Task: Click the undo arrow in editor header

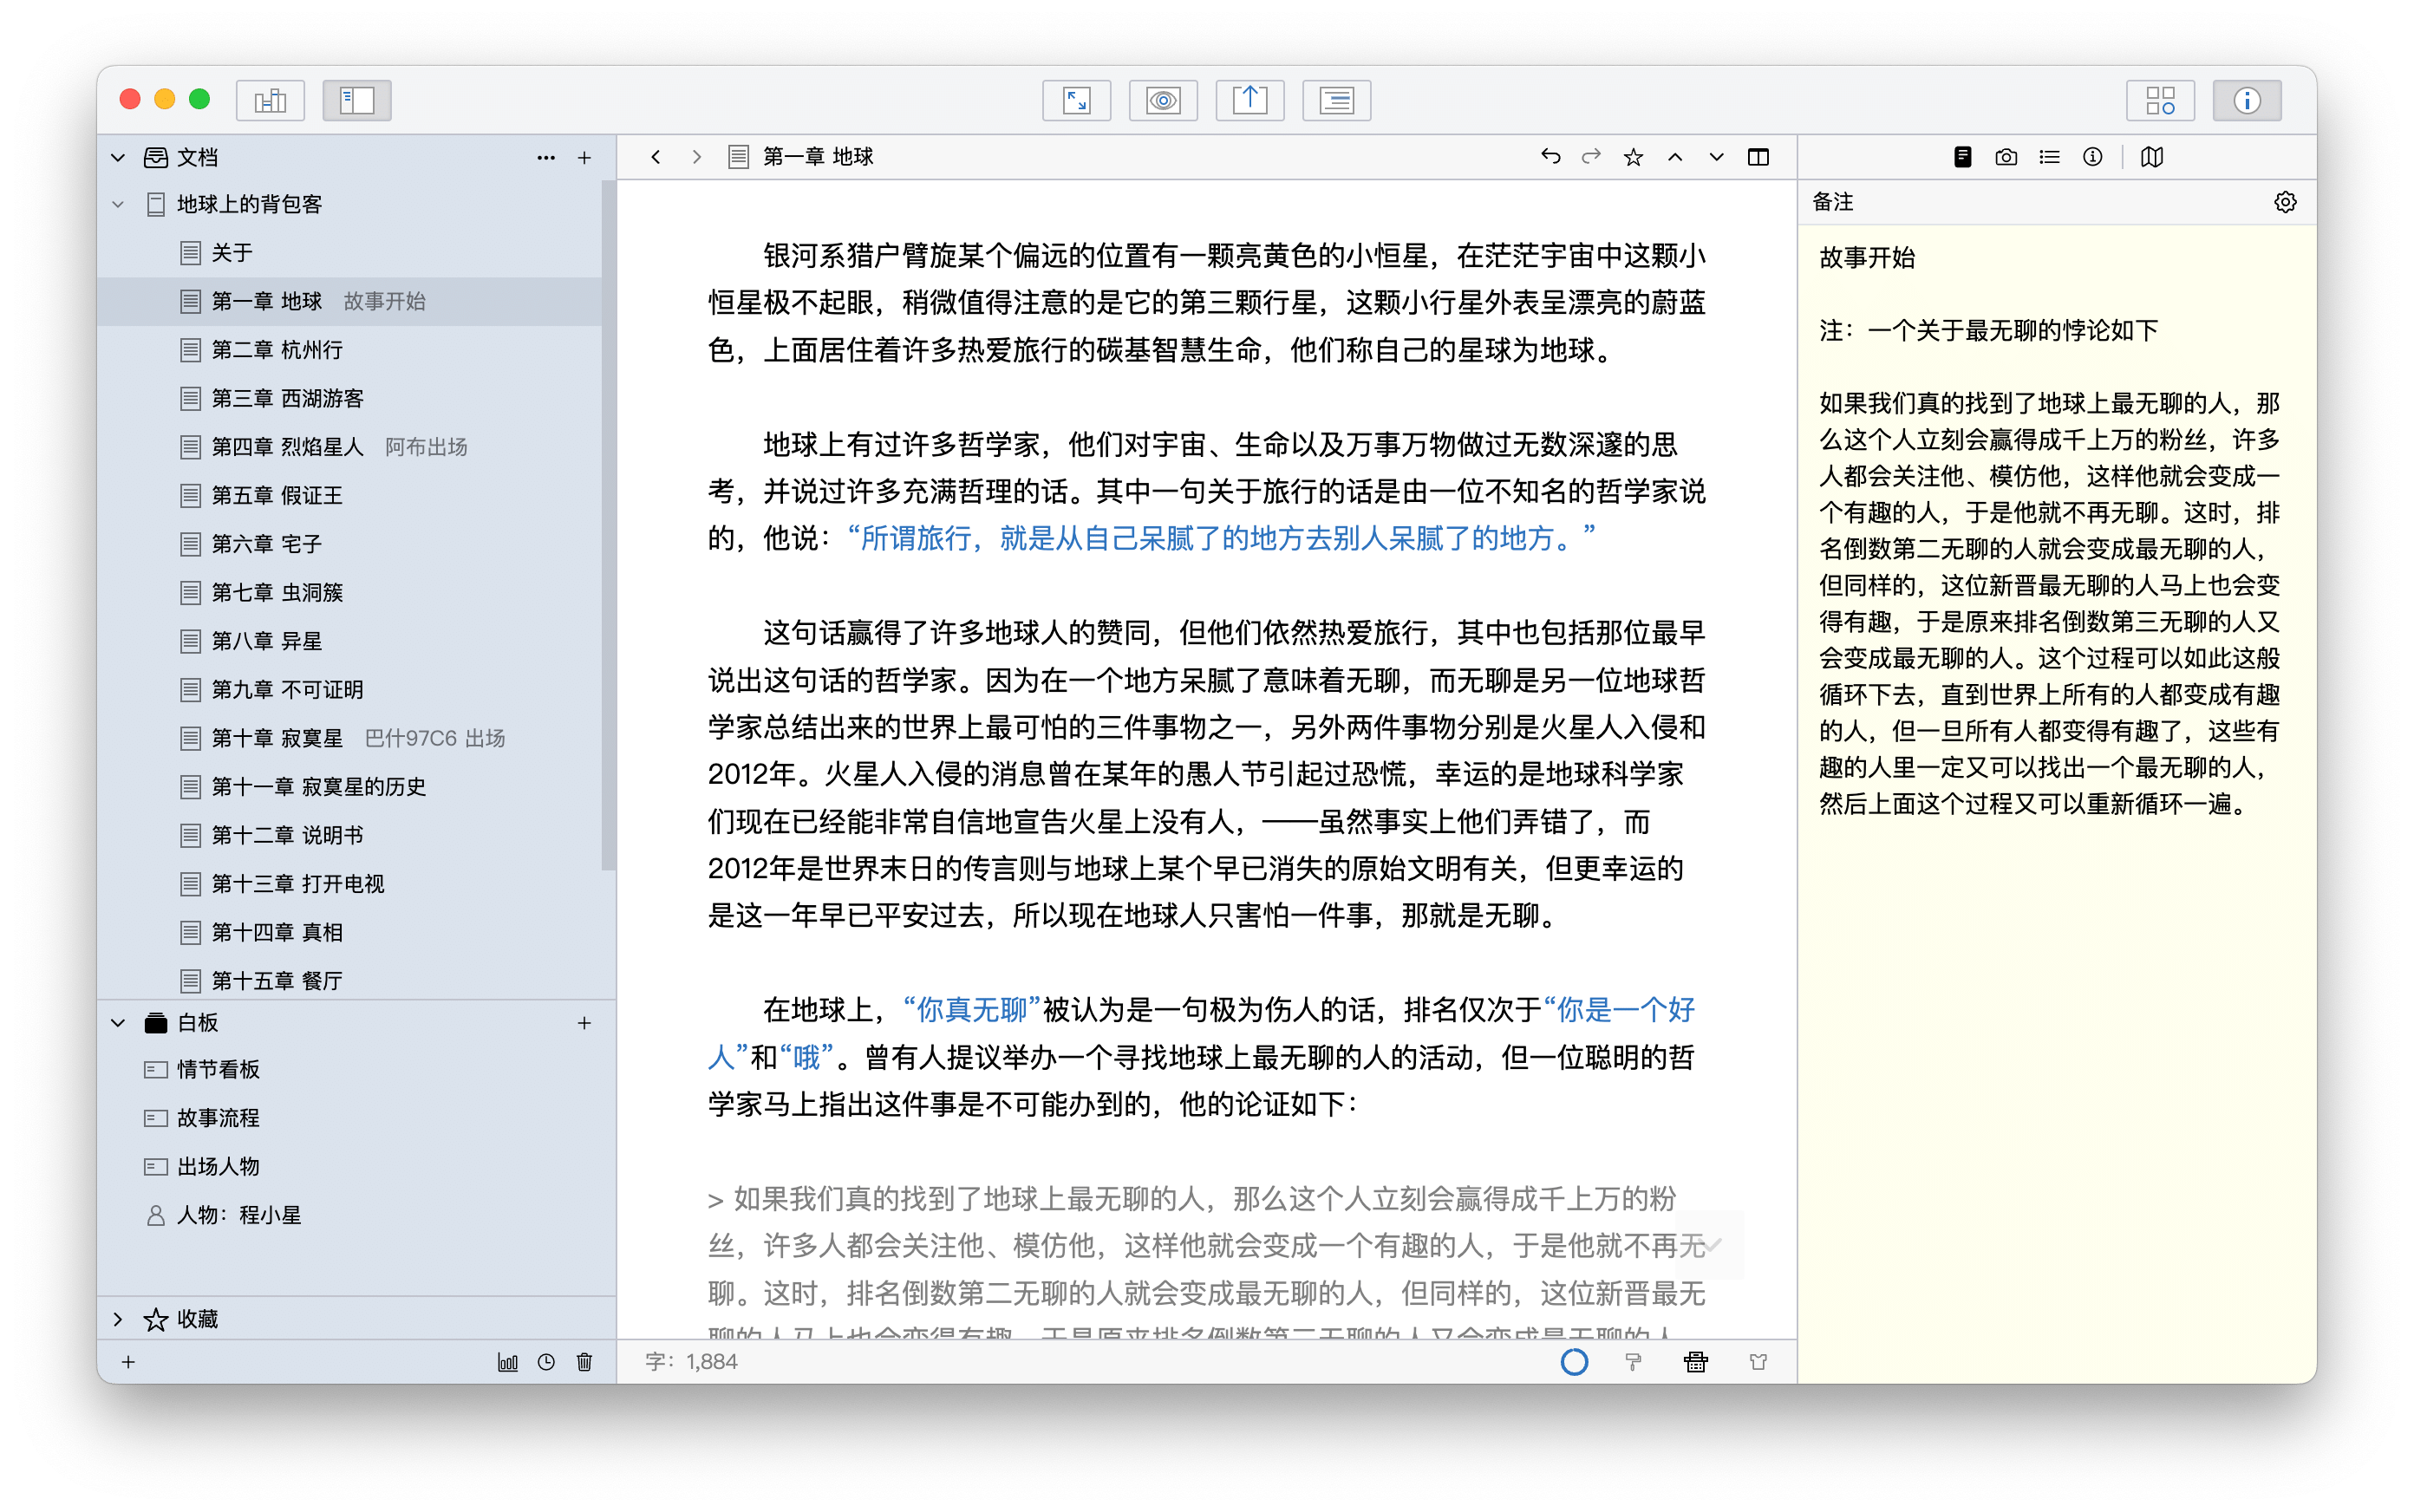Action: (1550, 156)
